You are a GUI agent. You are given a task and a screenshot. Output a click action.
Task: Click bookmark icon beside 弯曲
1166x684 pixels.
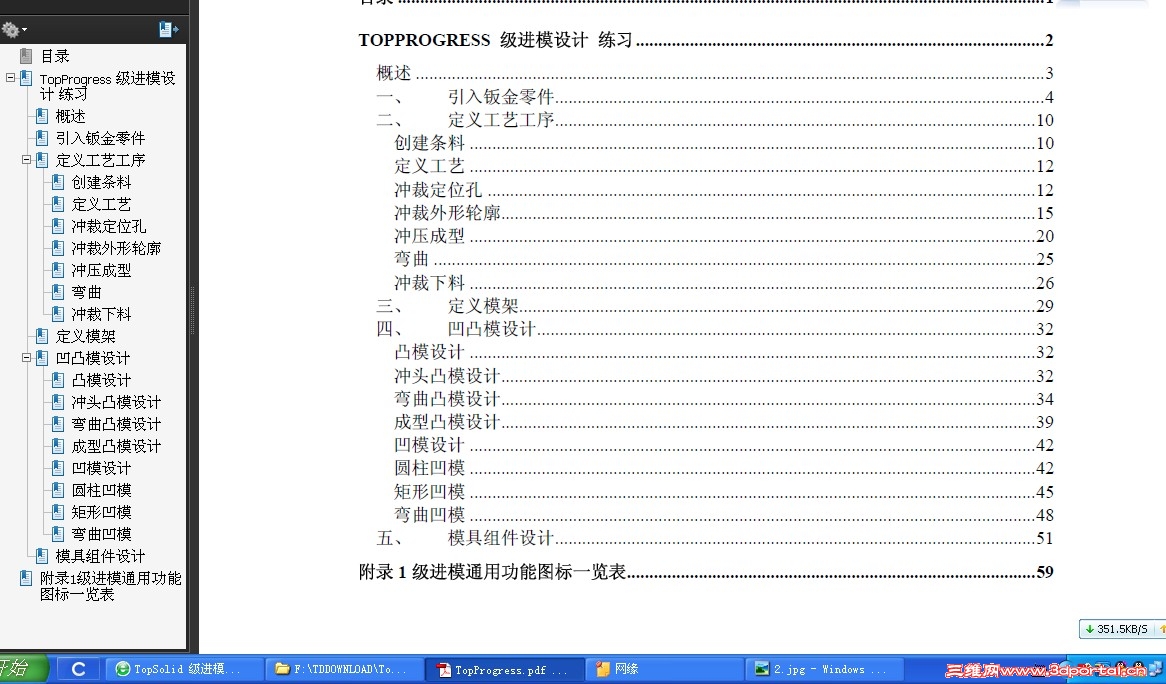pos(58,292)
